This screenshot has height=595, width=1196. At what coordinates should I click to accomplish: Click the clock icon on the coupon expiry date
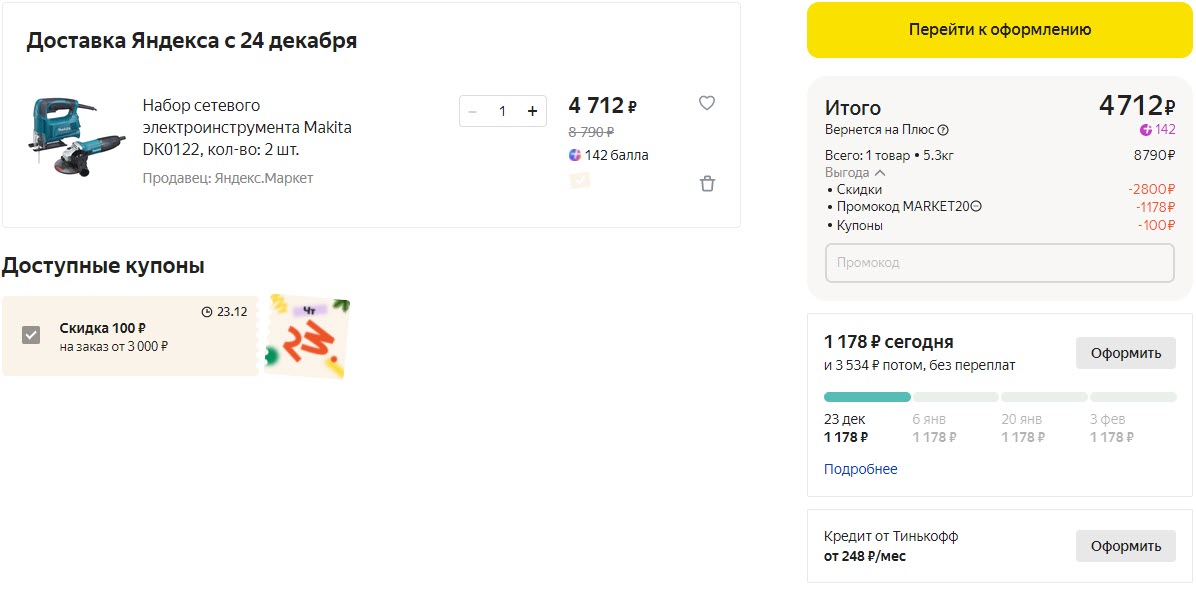click(x=207, y=312)
